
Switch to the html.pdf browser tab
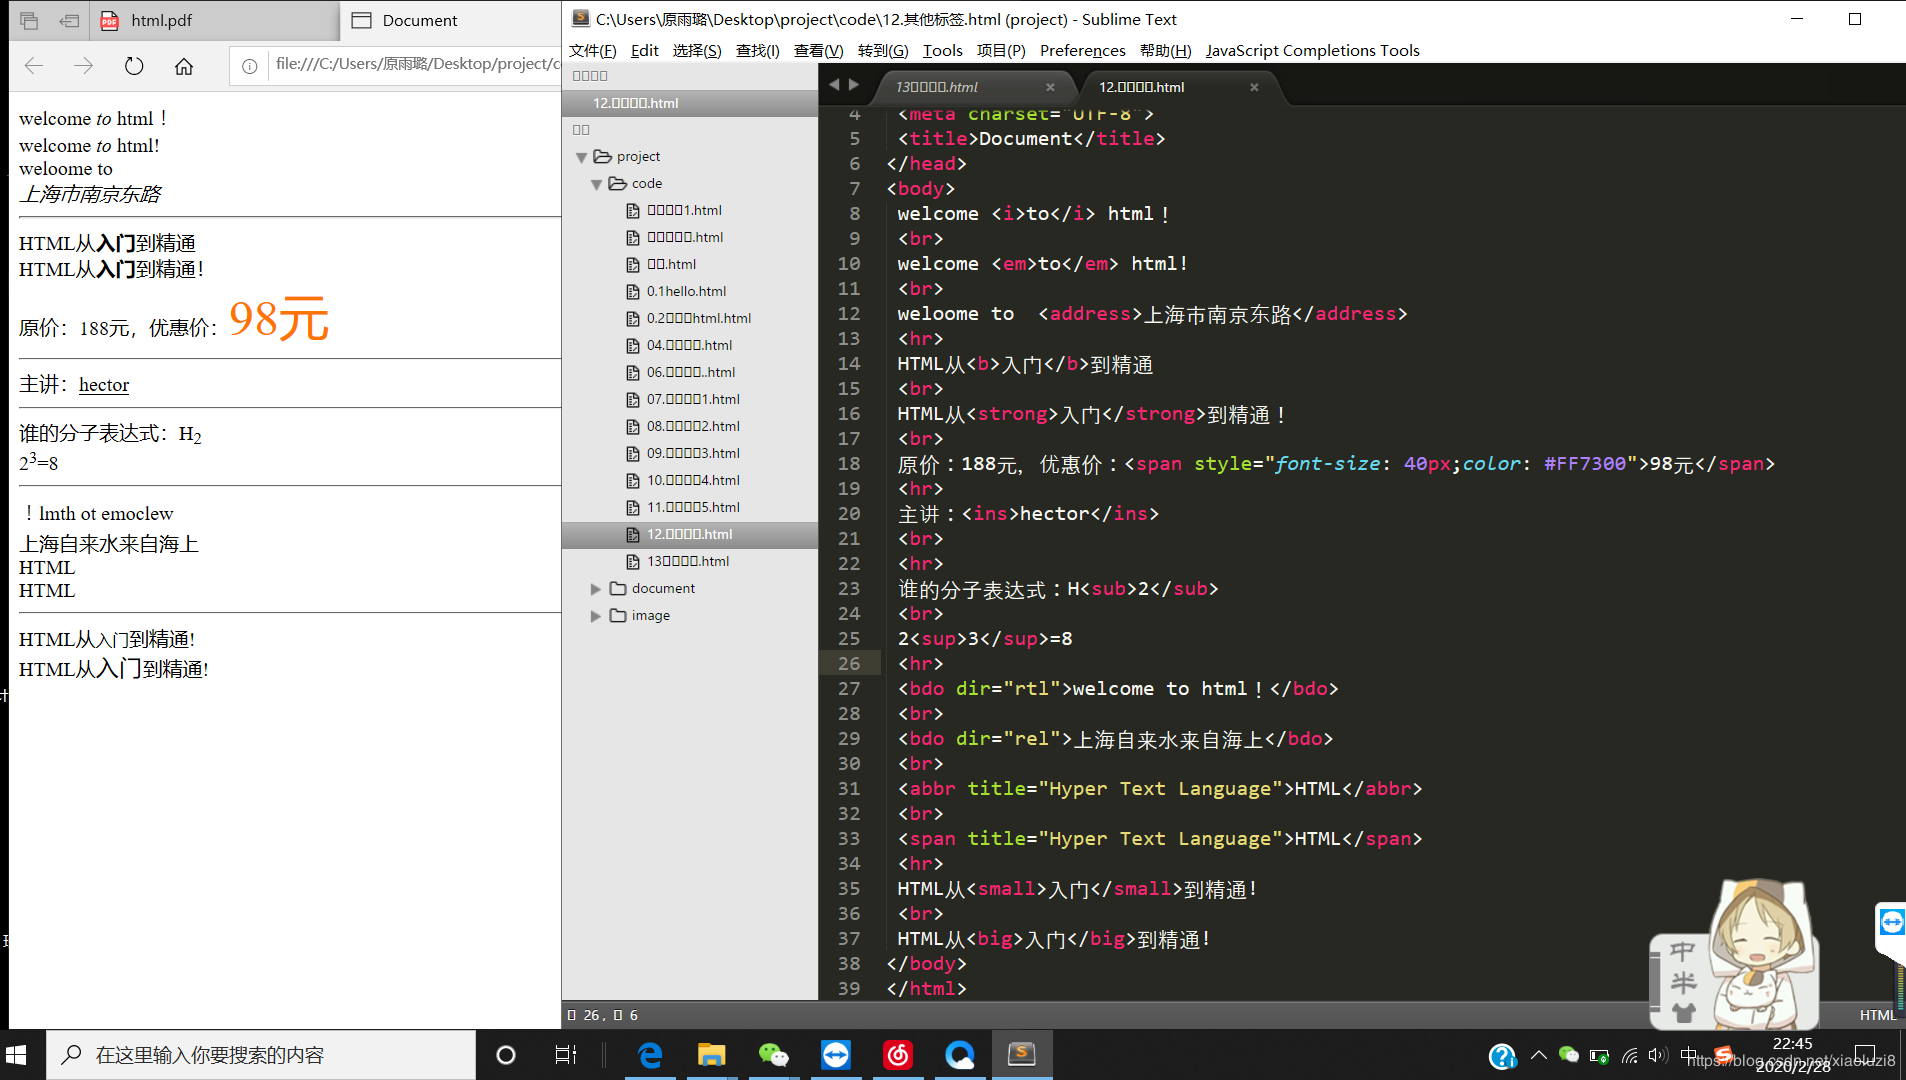(x=215, y=20)
